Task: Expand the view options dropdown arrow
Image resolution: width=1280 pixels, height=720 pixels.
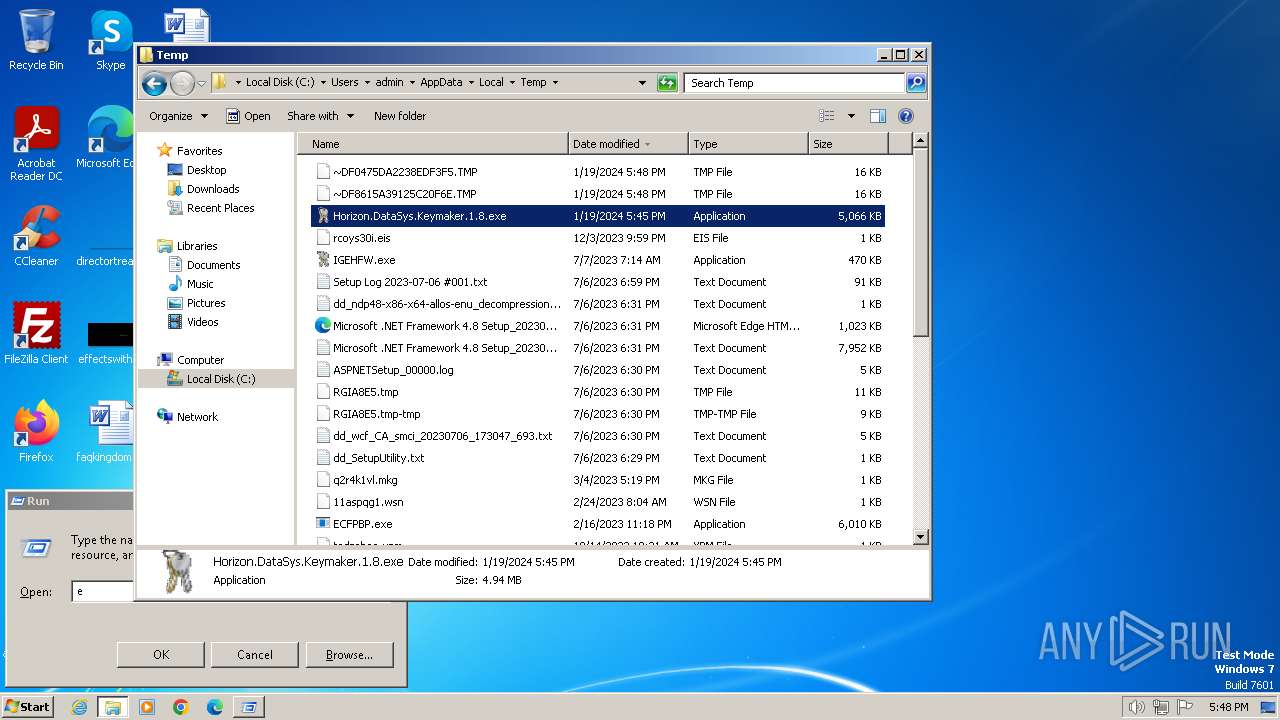Action: 851,116
